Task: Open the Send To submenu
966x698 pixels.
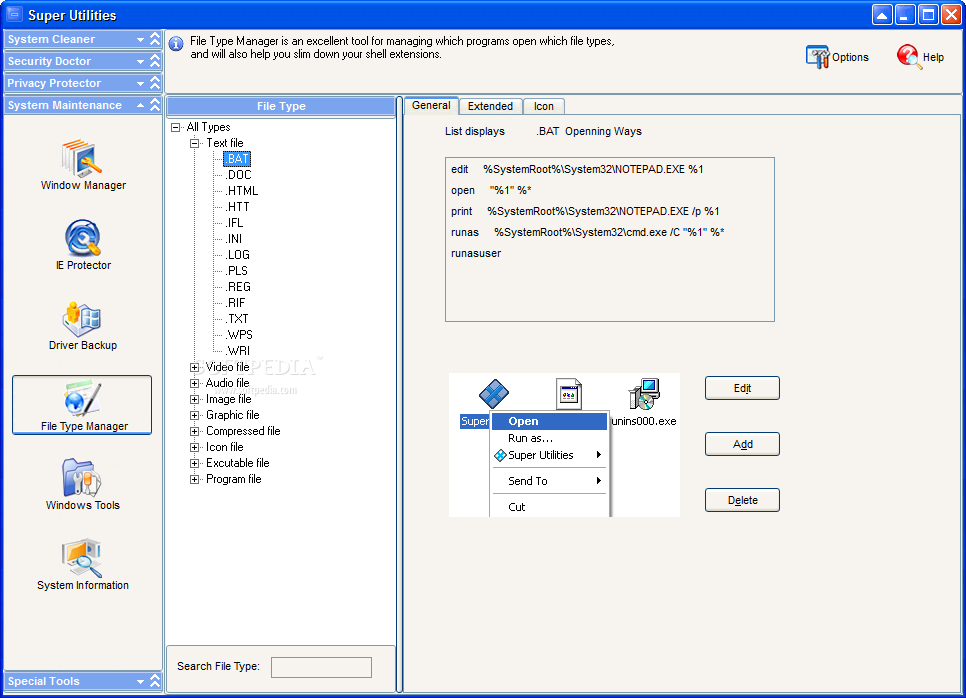Action: [x=549, y=481]
